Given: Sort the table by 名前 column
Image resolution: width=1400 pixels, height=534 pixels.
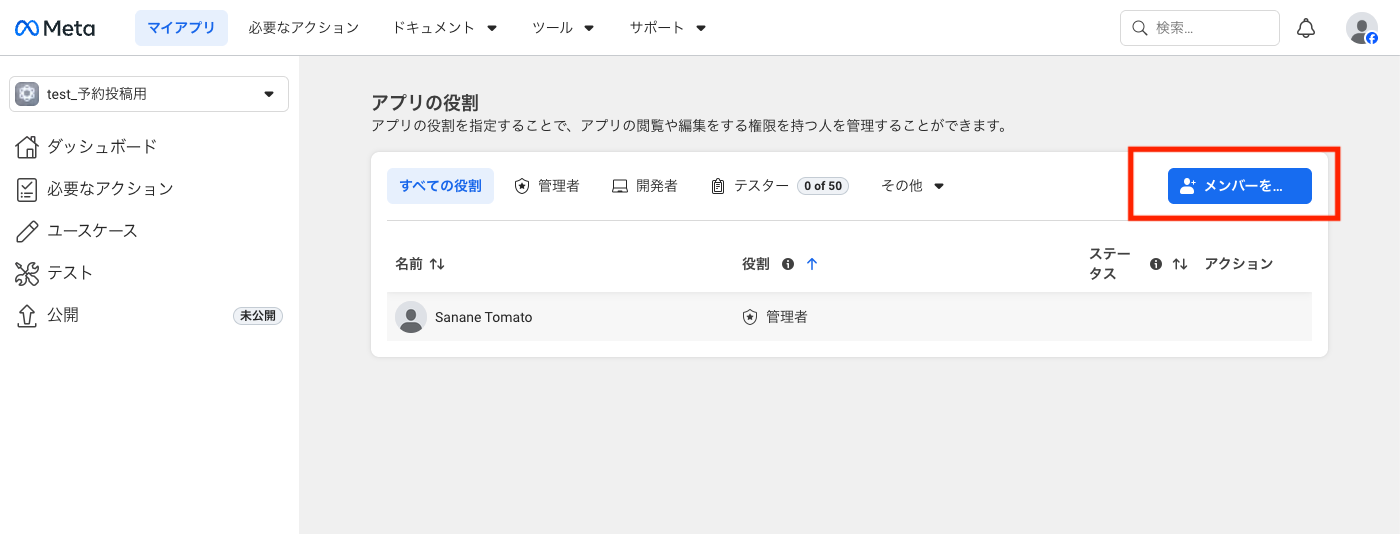Looking at the screenshot, I should coord(437,264).
